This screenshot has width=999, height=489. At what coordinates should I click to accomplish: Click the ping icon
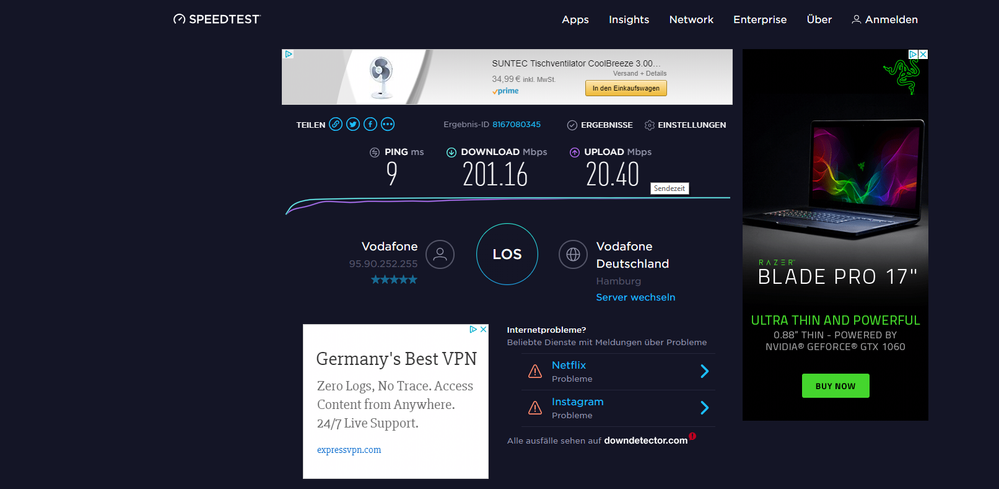point(375,152)
